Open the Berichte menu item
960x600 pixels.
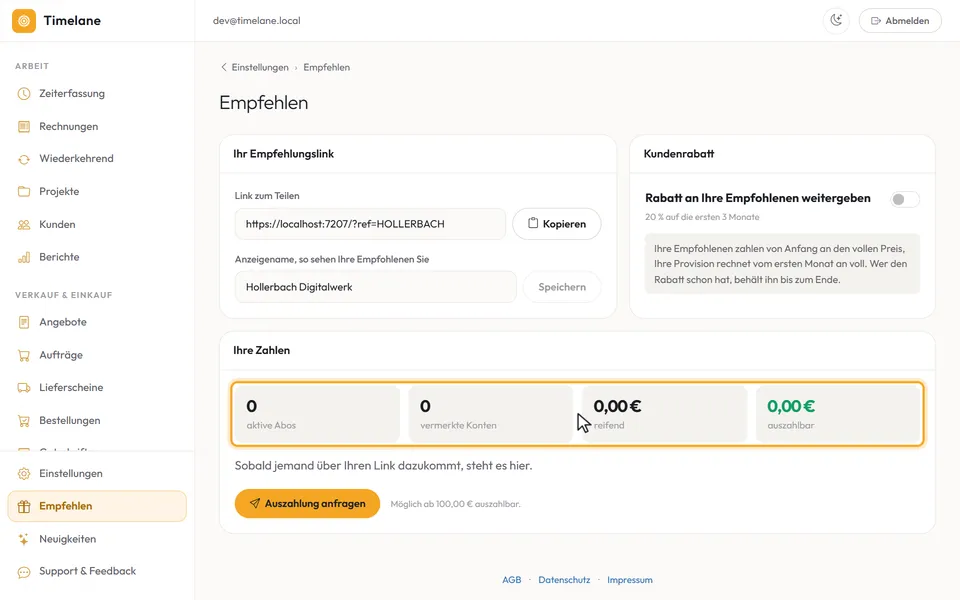click(97, 257)
